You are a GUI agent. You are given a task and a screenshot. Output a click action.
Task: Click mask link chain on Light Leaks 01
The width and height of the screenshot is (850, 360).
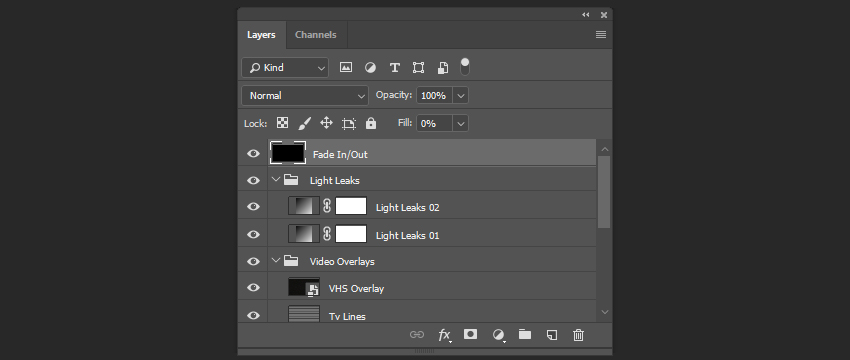327,234
